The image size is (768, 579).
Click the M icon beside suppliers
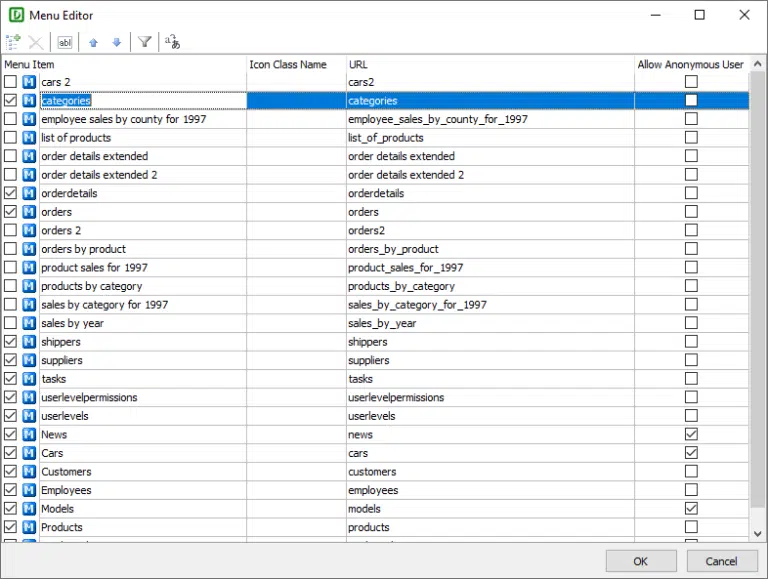(x=29, y=360)
